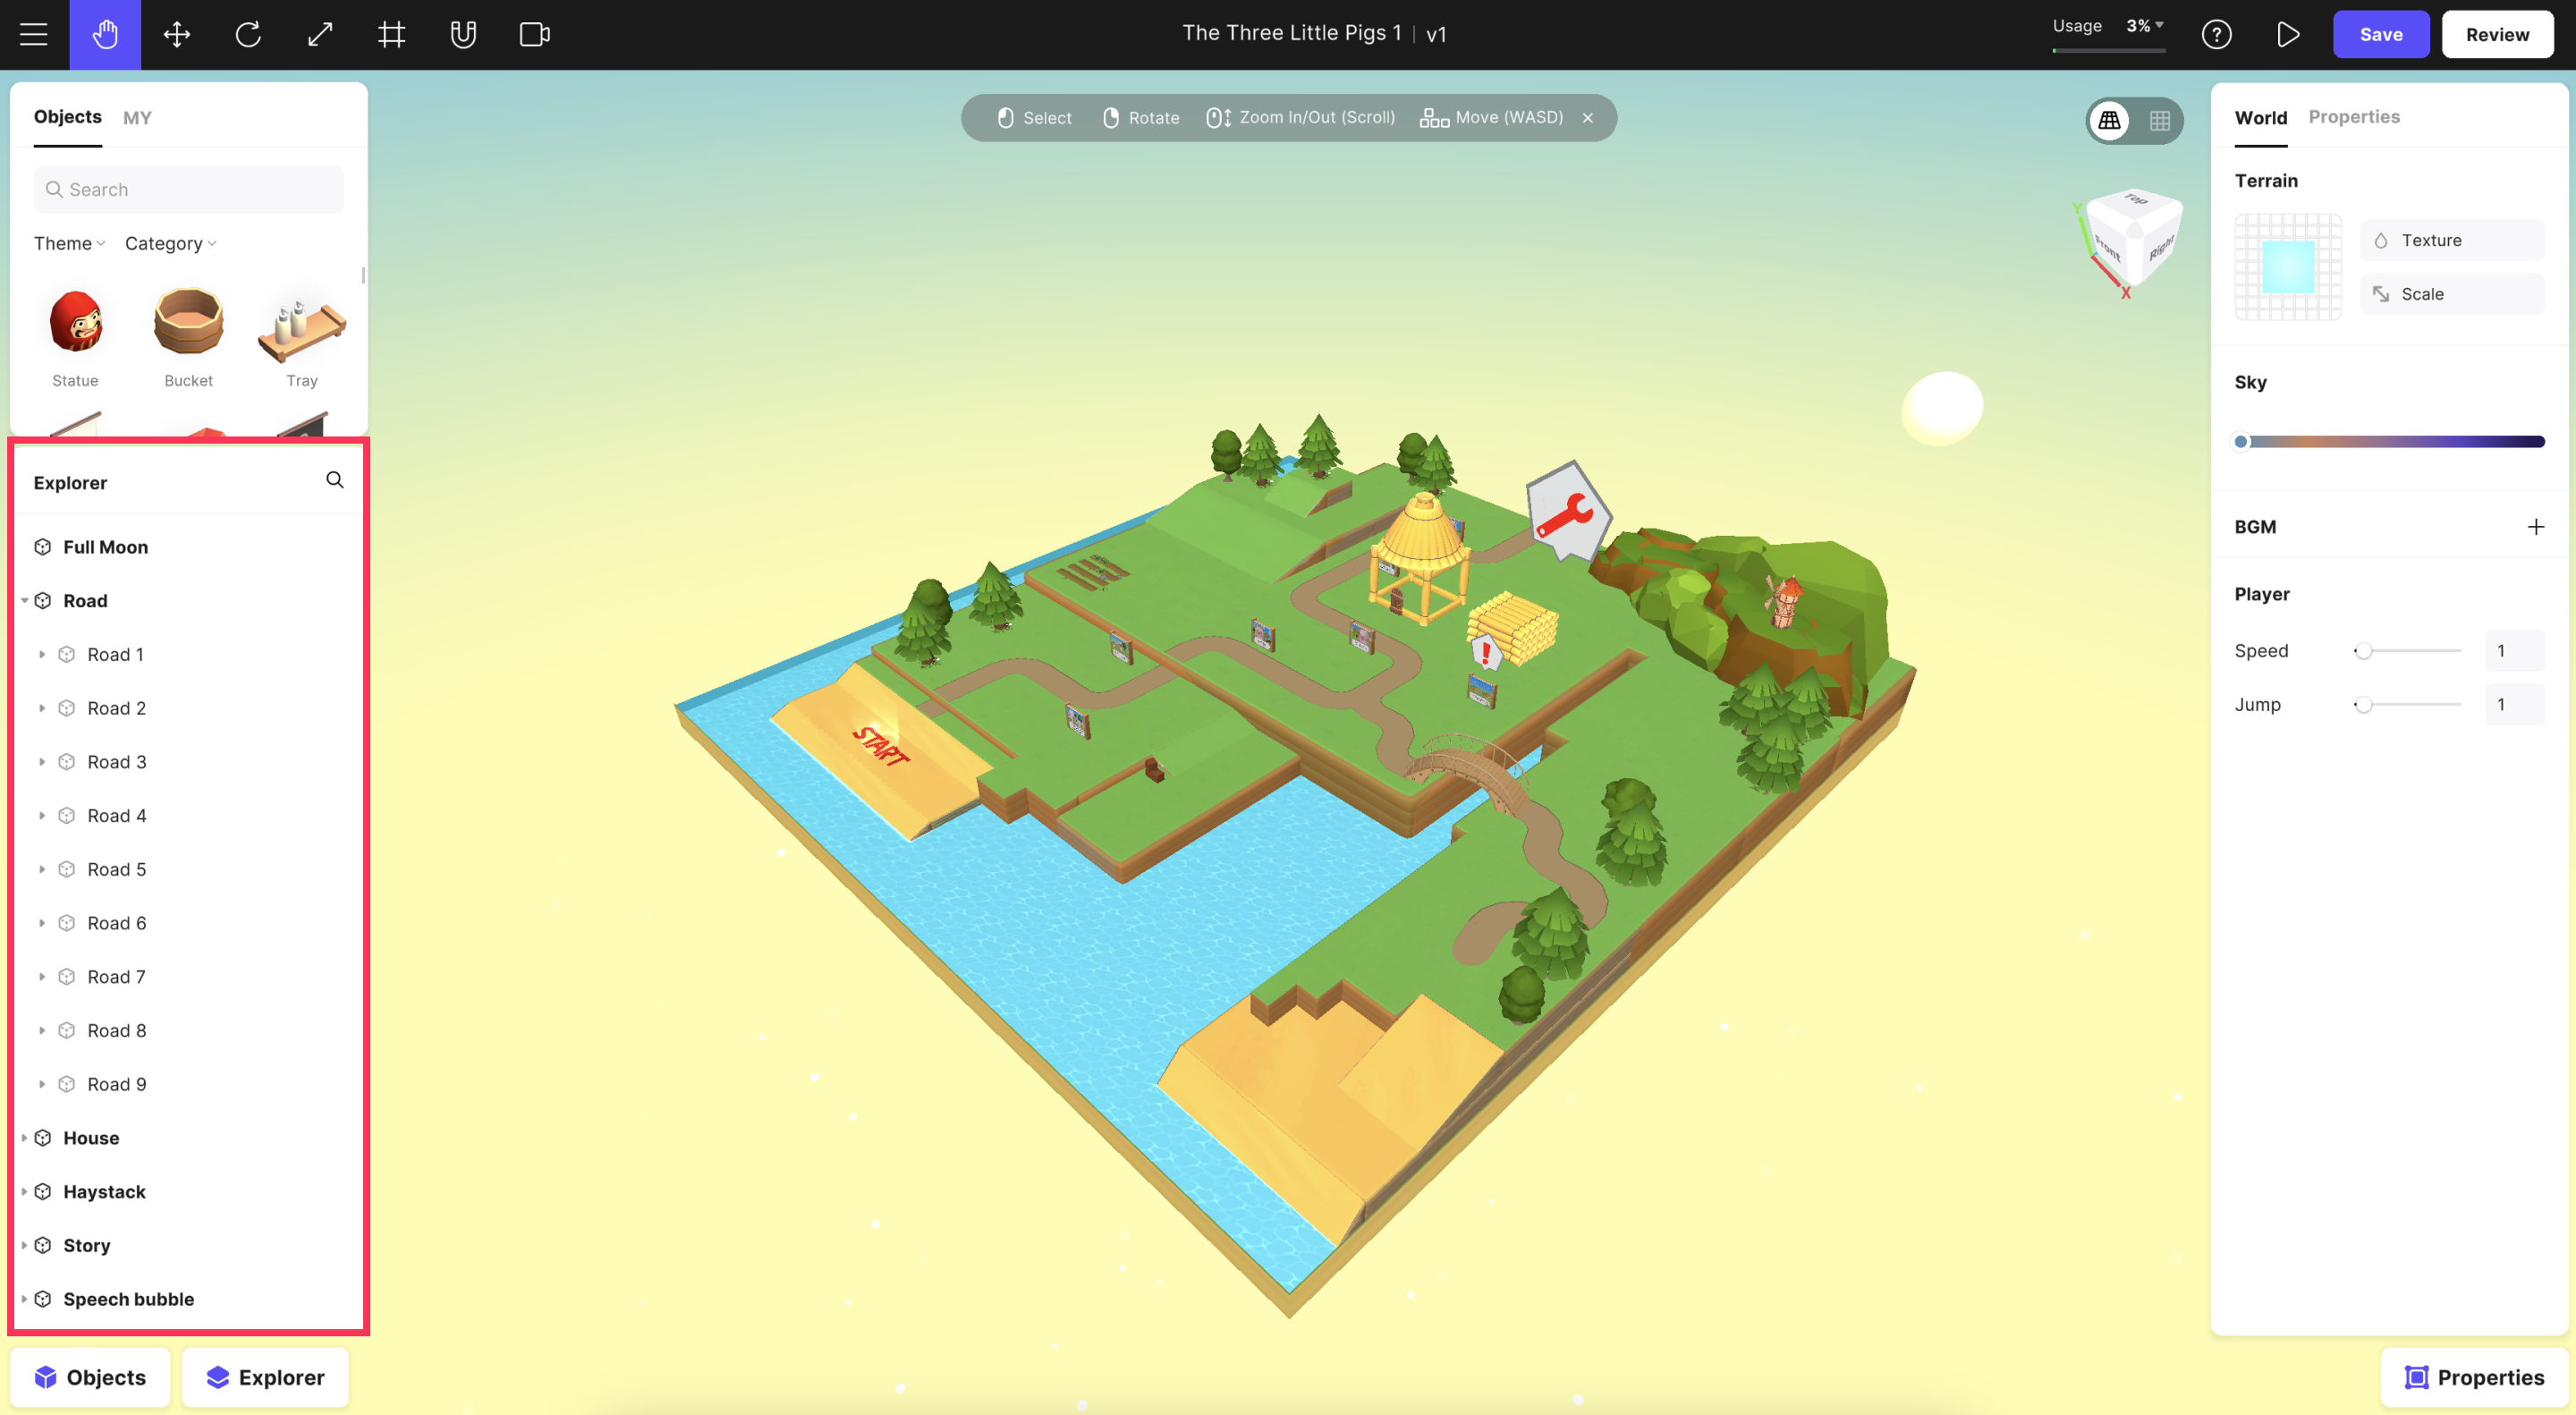Open the help question mark icon
Image resolution: width=2576 pixels, height=1415 pixels.
[2216, 35]
